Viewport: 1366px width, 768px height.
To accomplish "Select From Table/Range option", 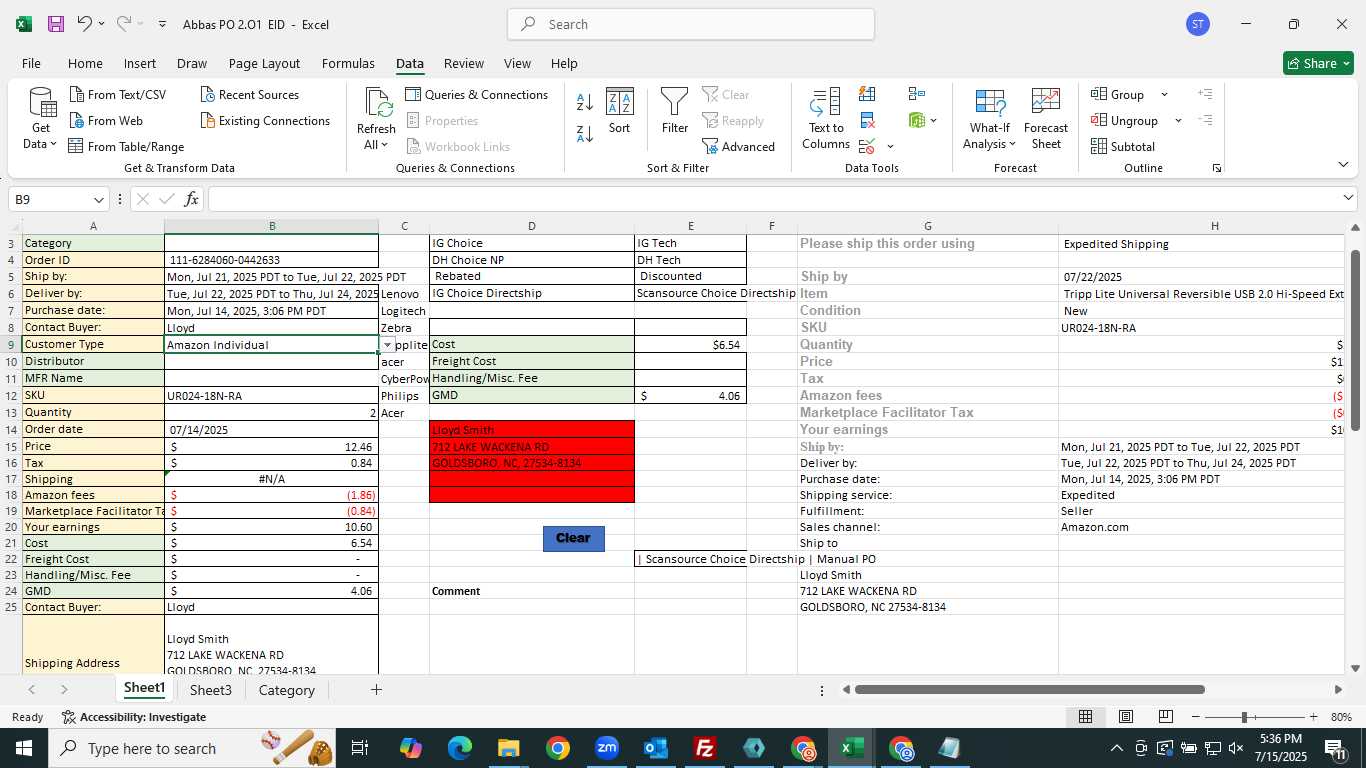I will coord(126,146).
